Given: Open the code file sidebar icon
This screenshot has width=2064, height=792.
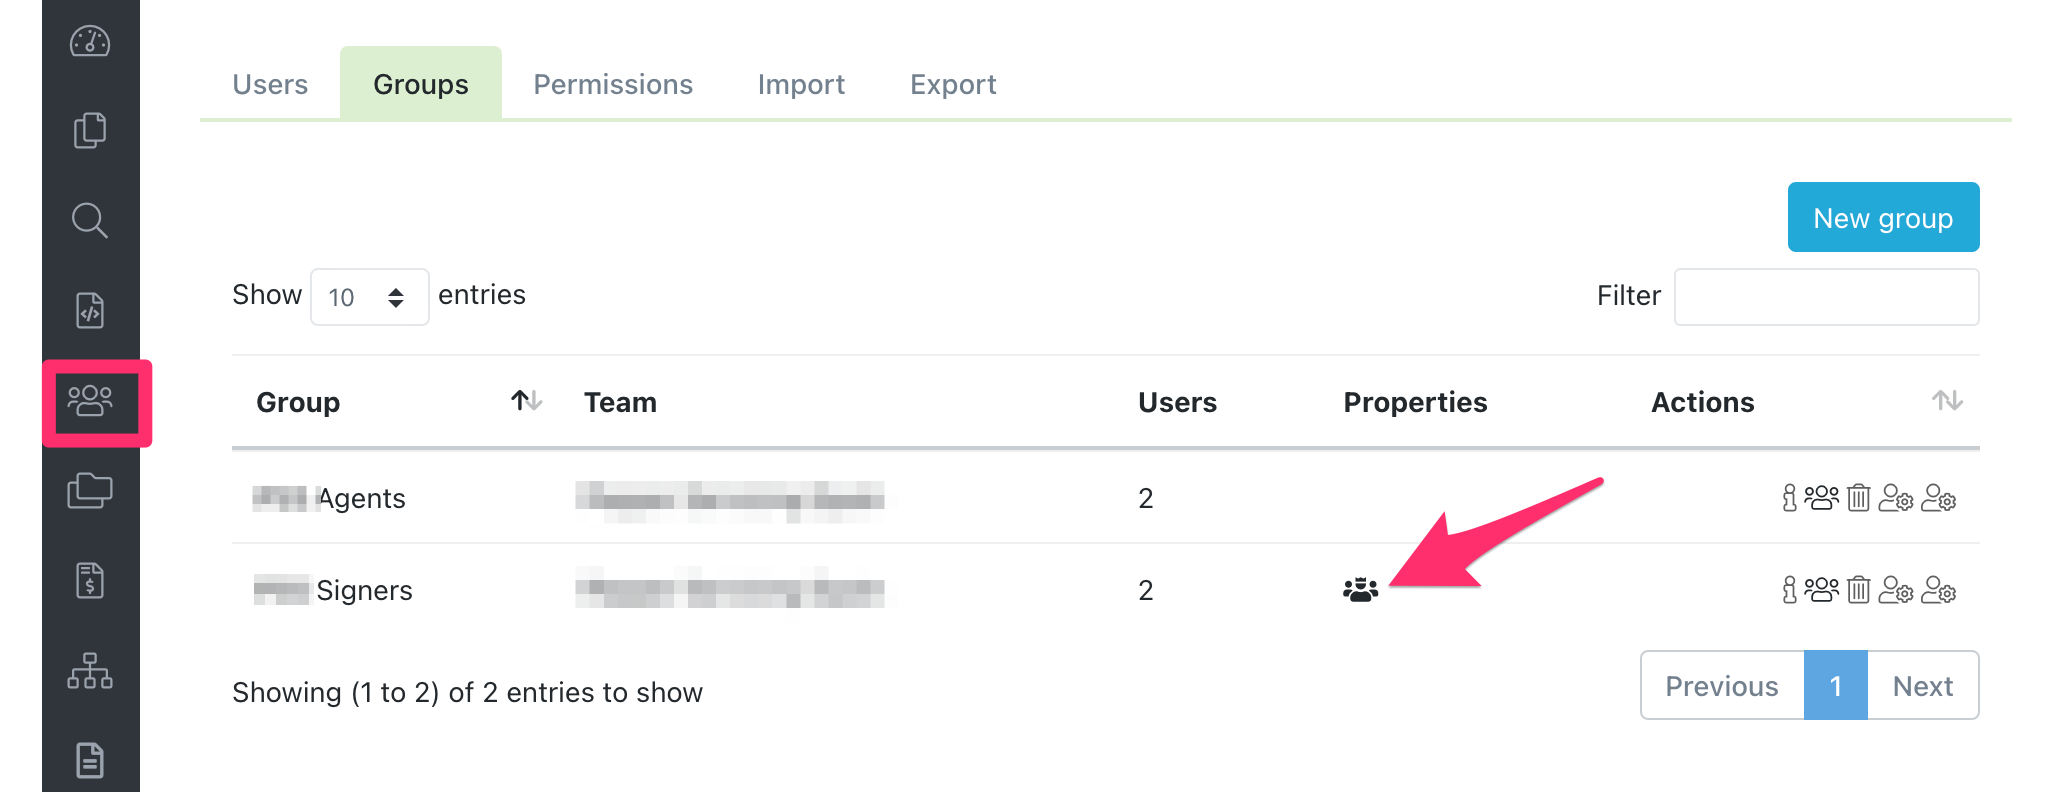Looking at the screenshot, I should click(x=90, y=310).
